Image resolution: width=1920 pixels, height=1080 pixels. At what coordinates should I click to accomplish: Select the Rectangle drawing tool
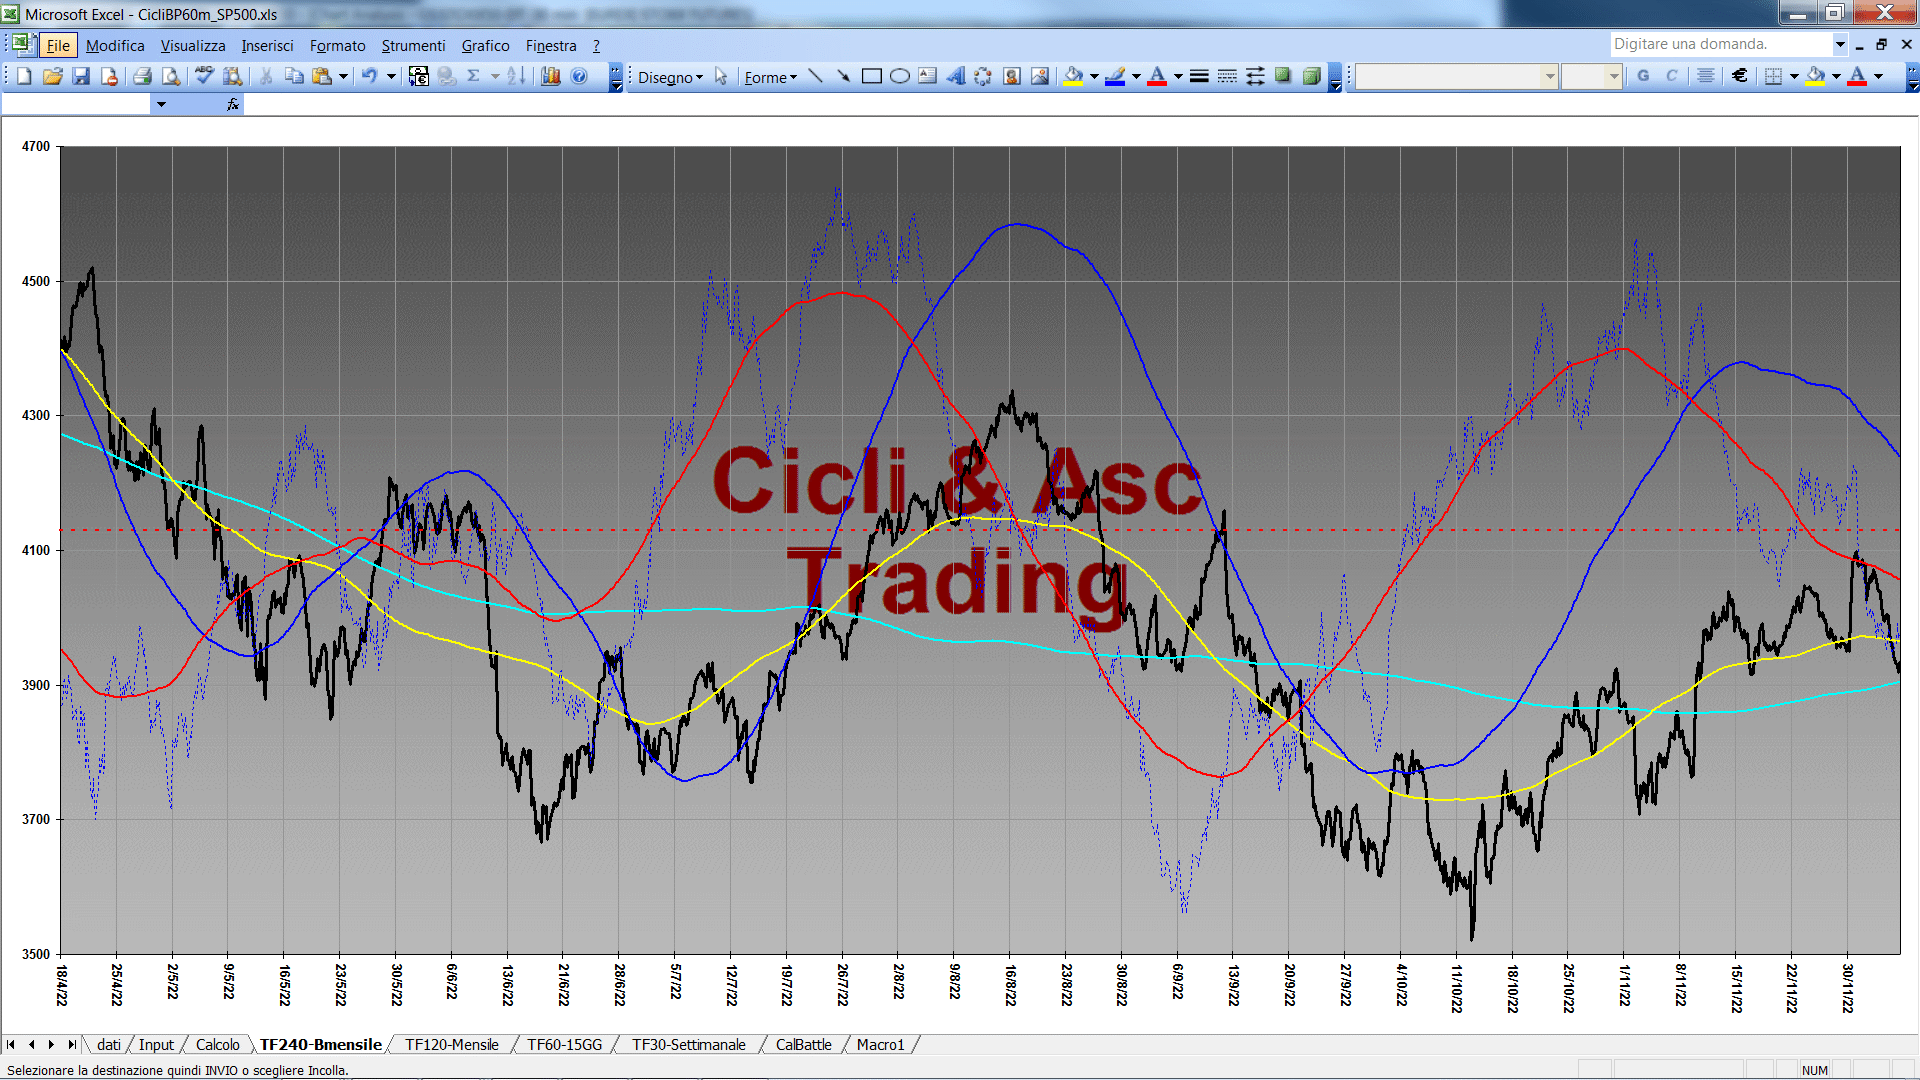click(872, 76)
